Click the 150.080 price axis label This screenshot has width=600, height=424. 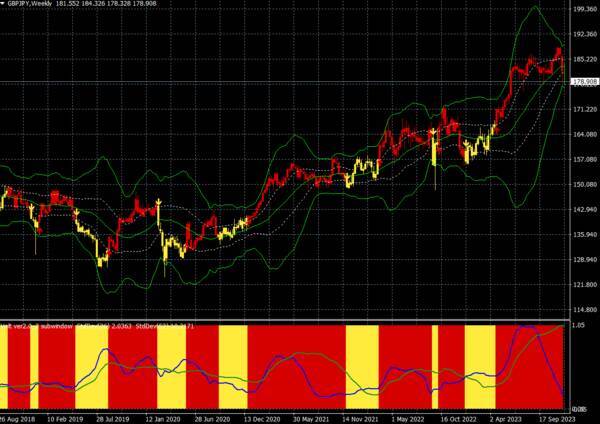pos(584,184)
